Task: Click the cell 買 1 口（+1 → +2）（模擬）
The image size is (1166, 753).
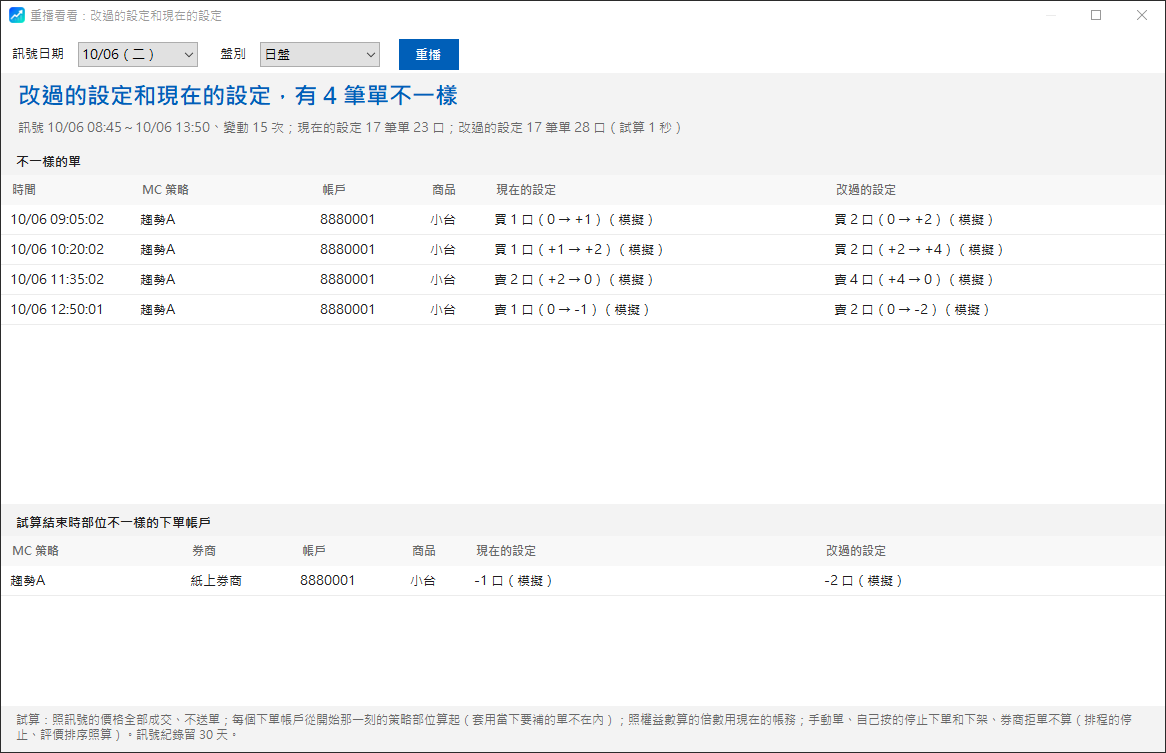Action: tap(579, 250)
